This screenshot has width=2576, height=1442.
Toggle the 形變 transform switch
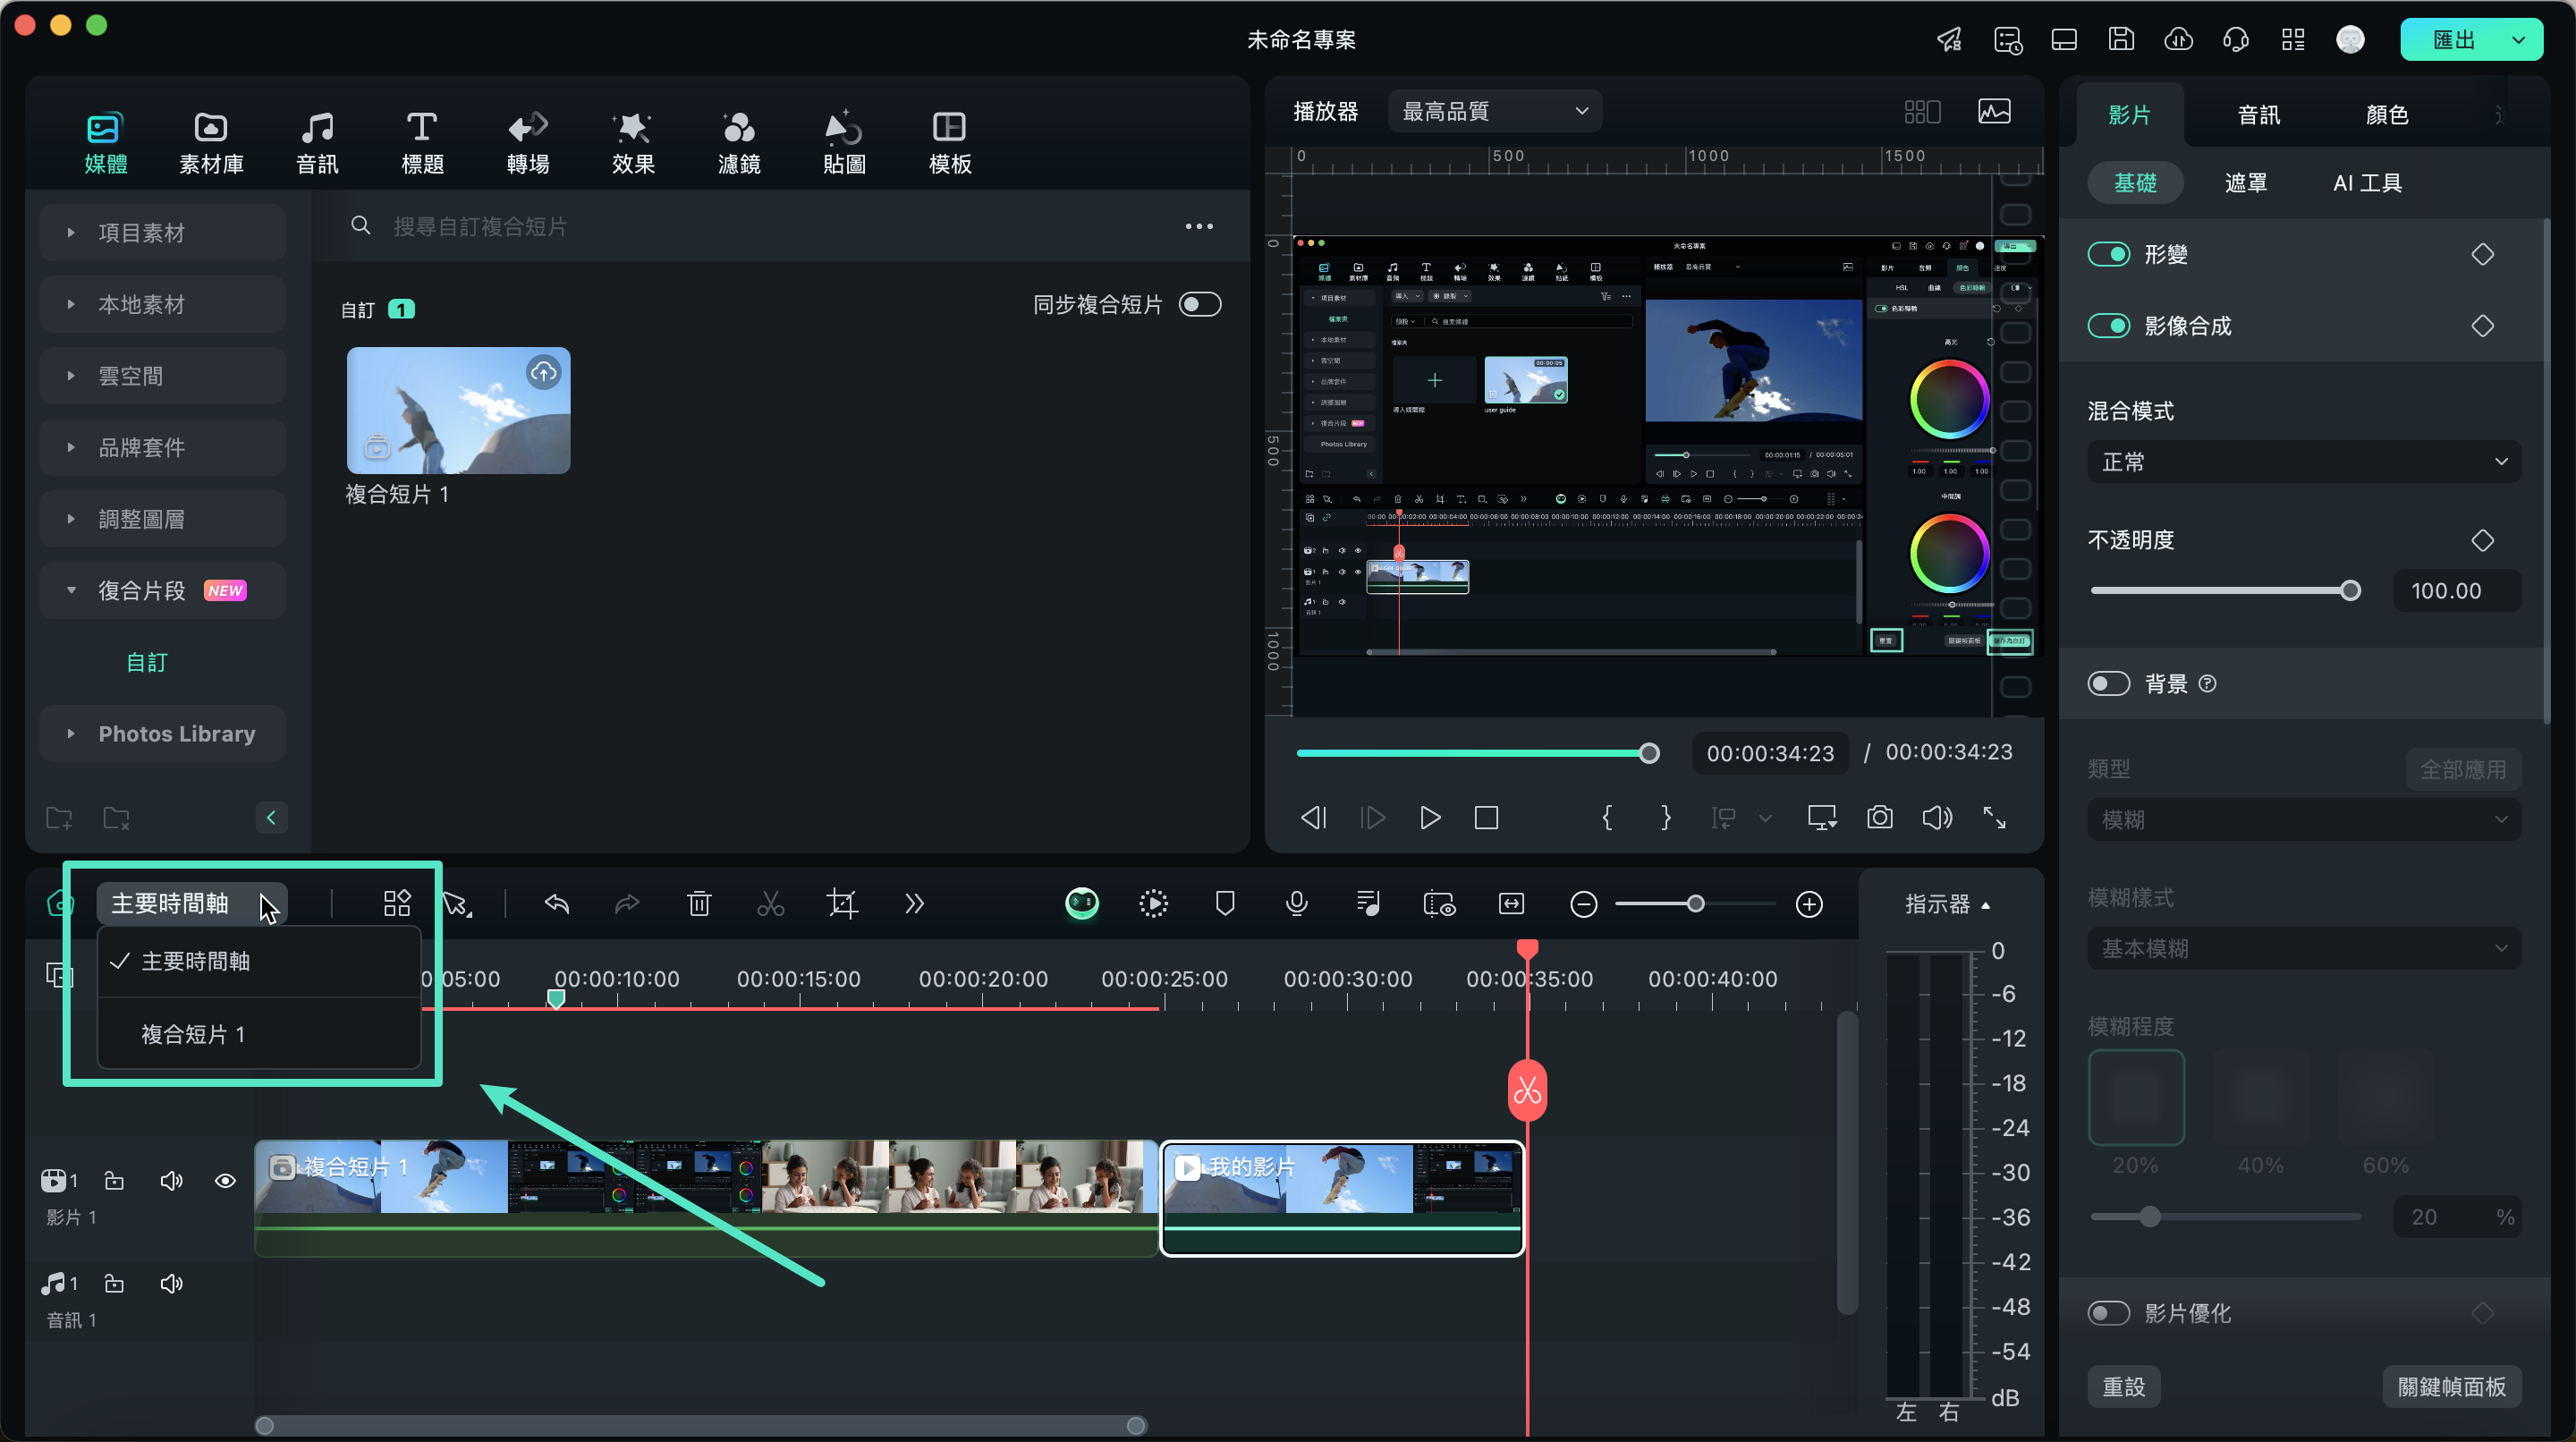pos(2109,254)
